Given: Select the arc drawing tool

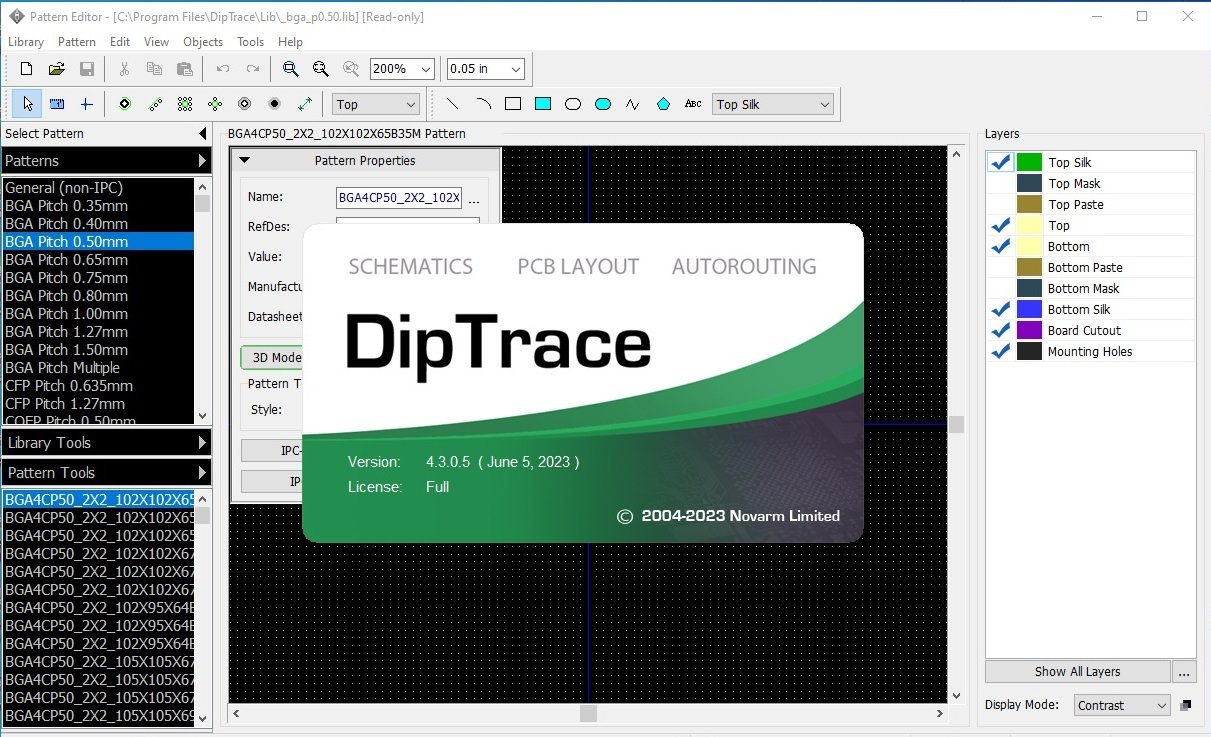Looking at the screenshot, I should [483, 104].
